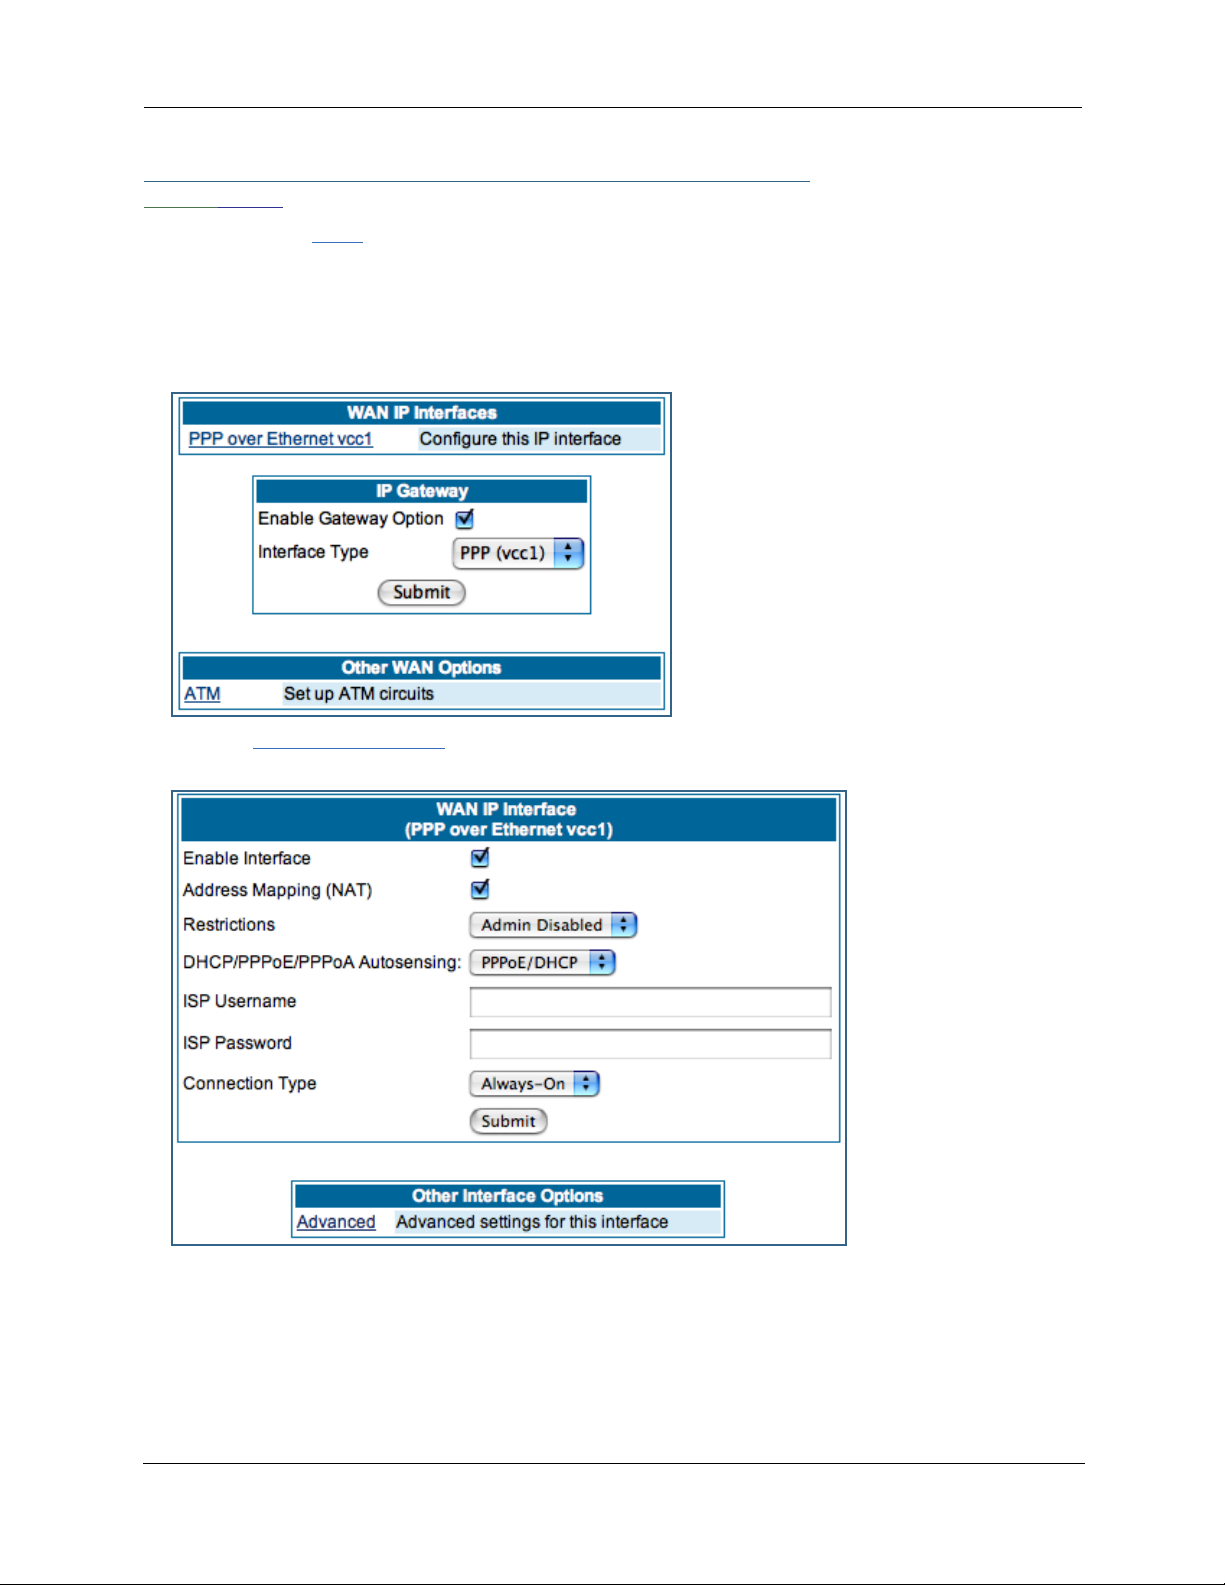This screenshot has width=1225, height=1585.
Task: Click the 'DHCP/PPPoE/PPPoA Autosensing:' label
Action: click(322, 962)
